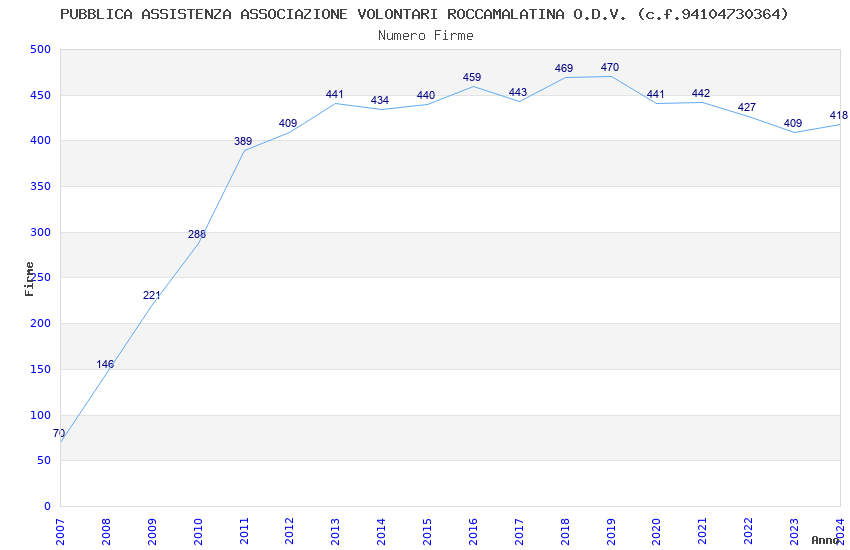Image resolution: width=850 pixels, height=550 pixels.
Task: Click the x-axis year 2022
Action: (x=749, y=532)
